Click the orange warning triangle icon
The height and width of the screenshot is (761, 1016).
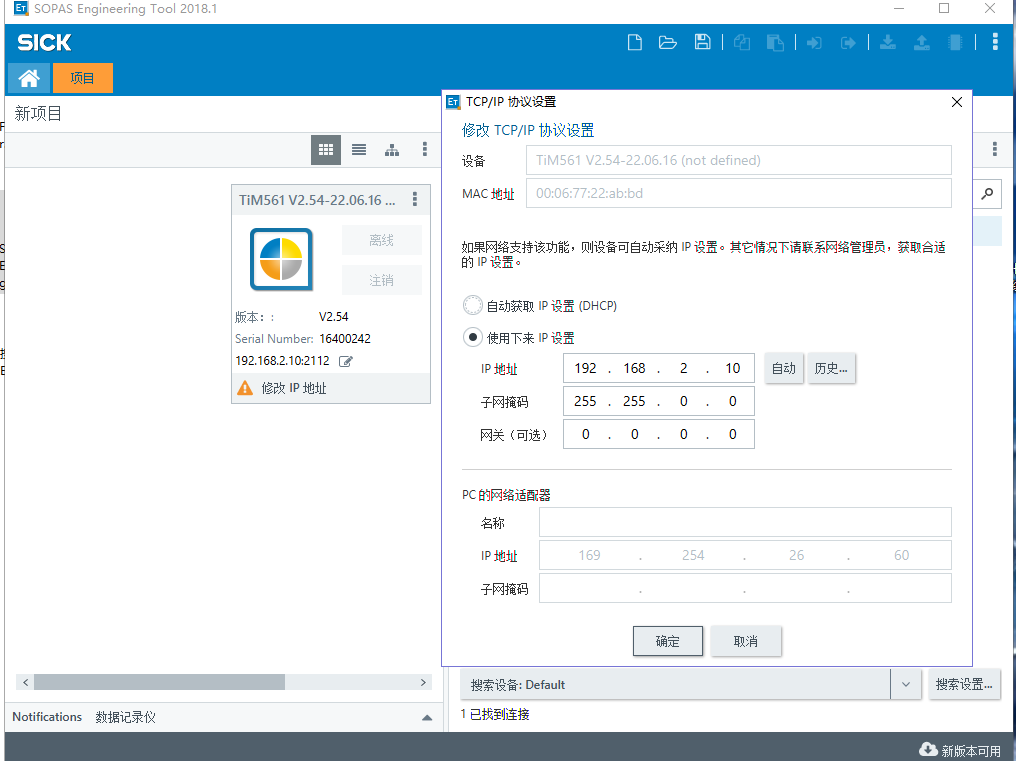[x=245, y=388]
